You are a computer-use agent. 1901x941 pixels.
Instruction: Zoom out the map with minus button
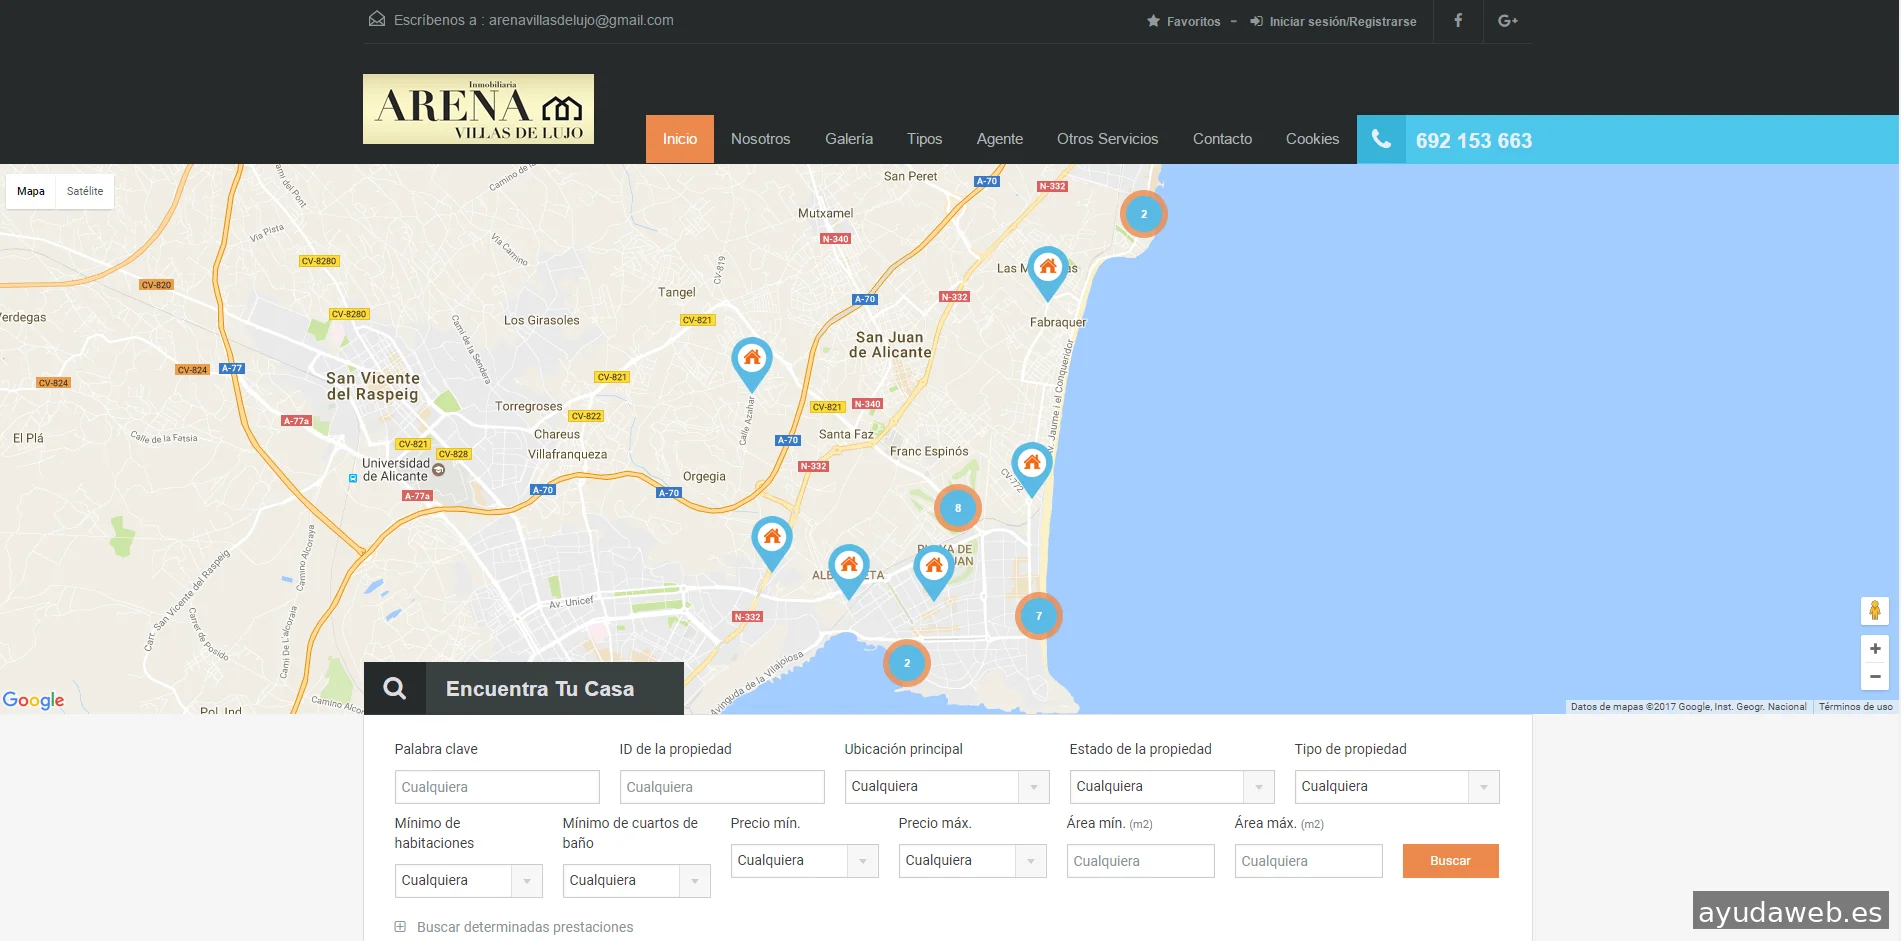[x=1874, y=677]
